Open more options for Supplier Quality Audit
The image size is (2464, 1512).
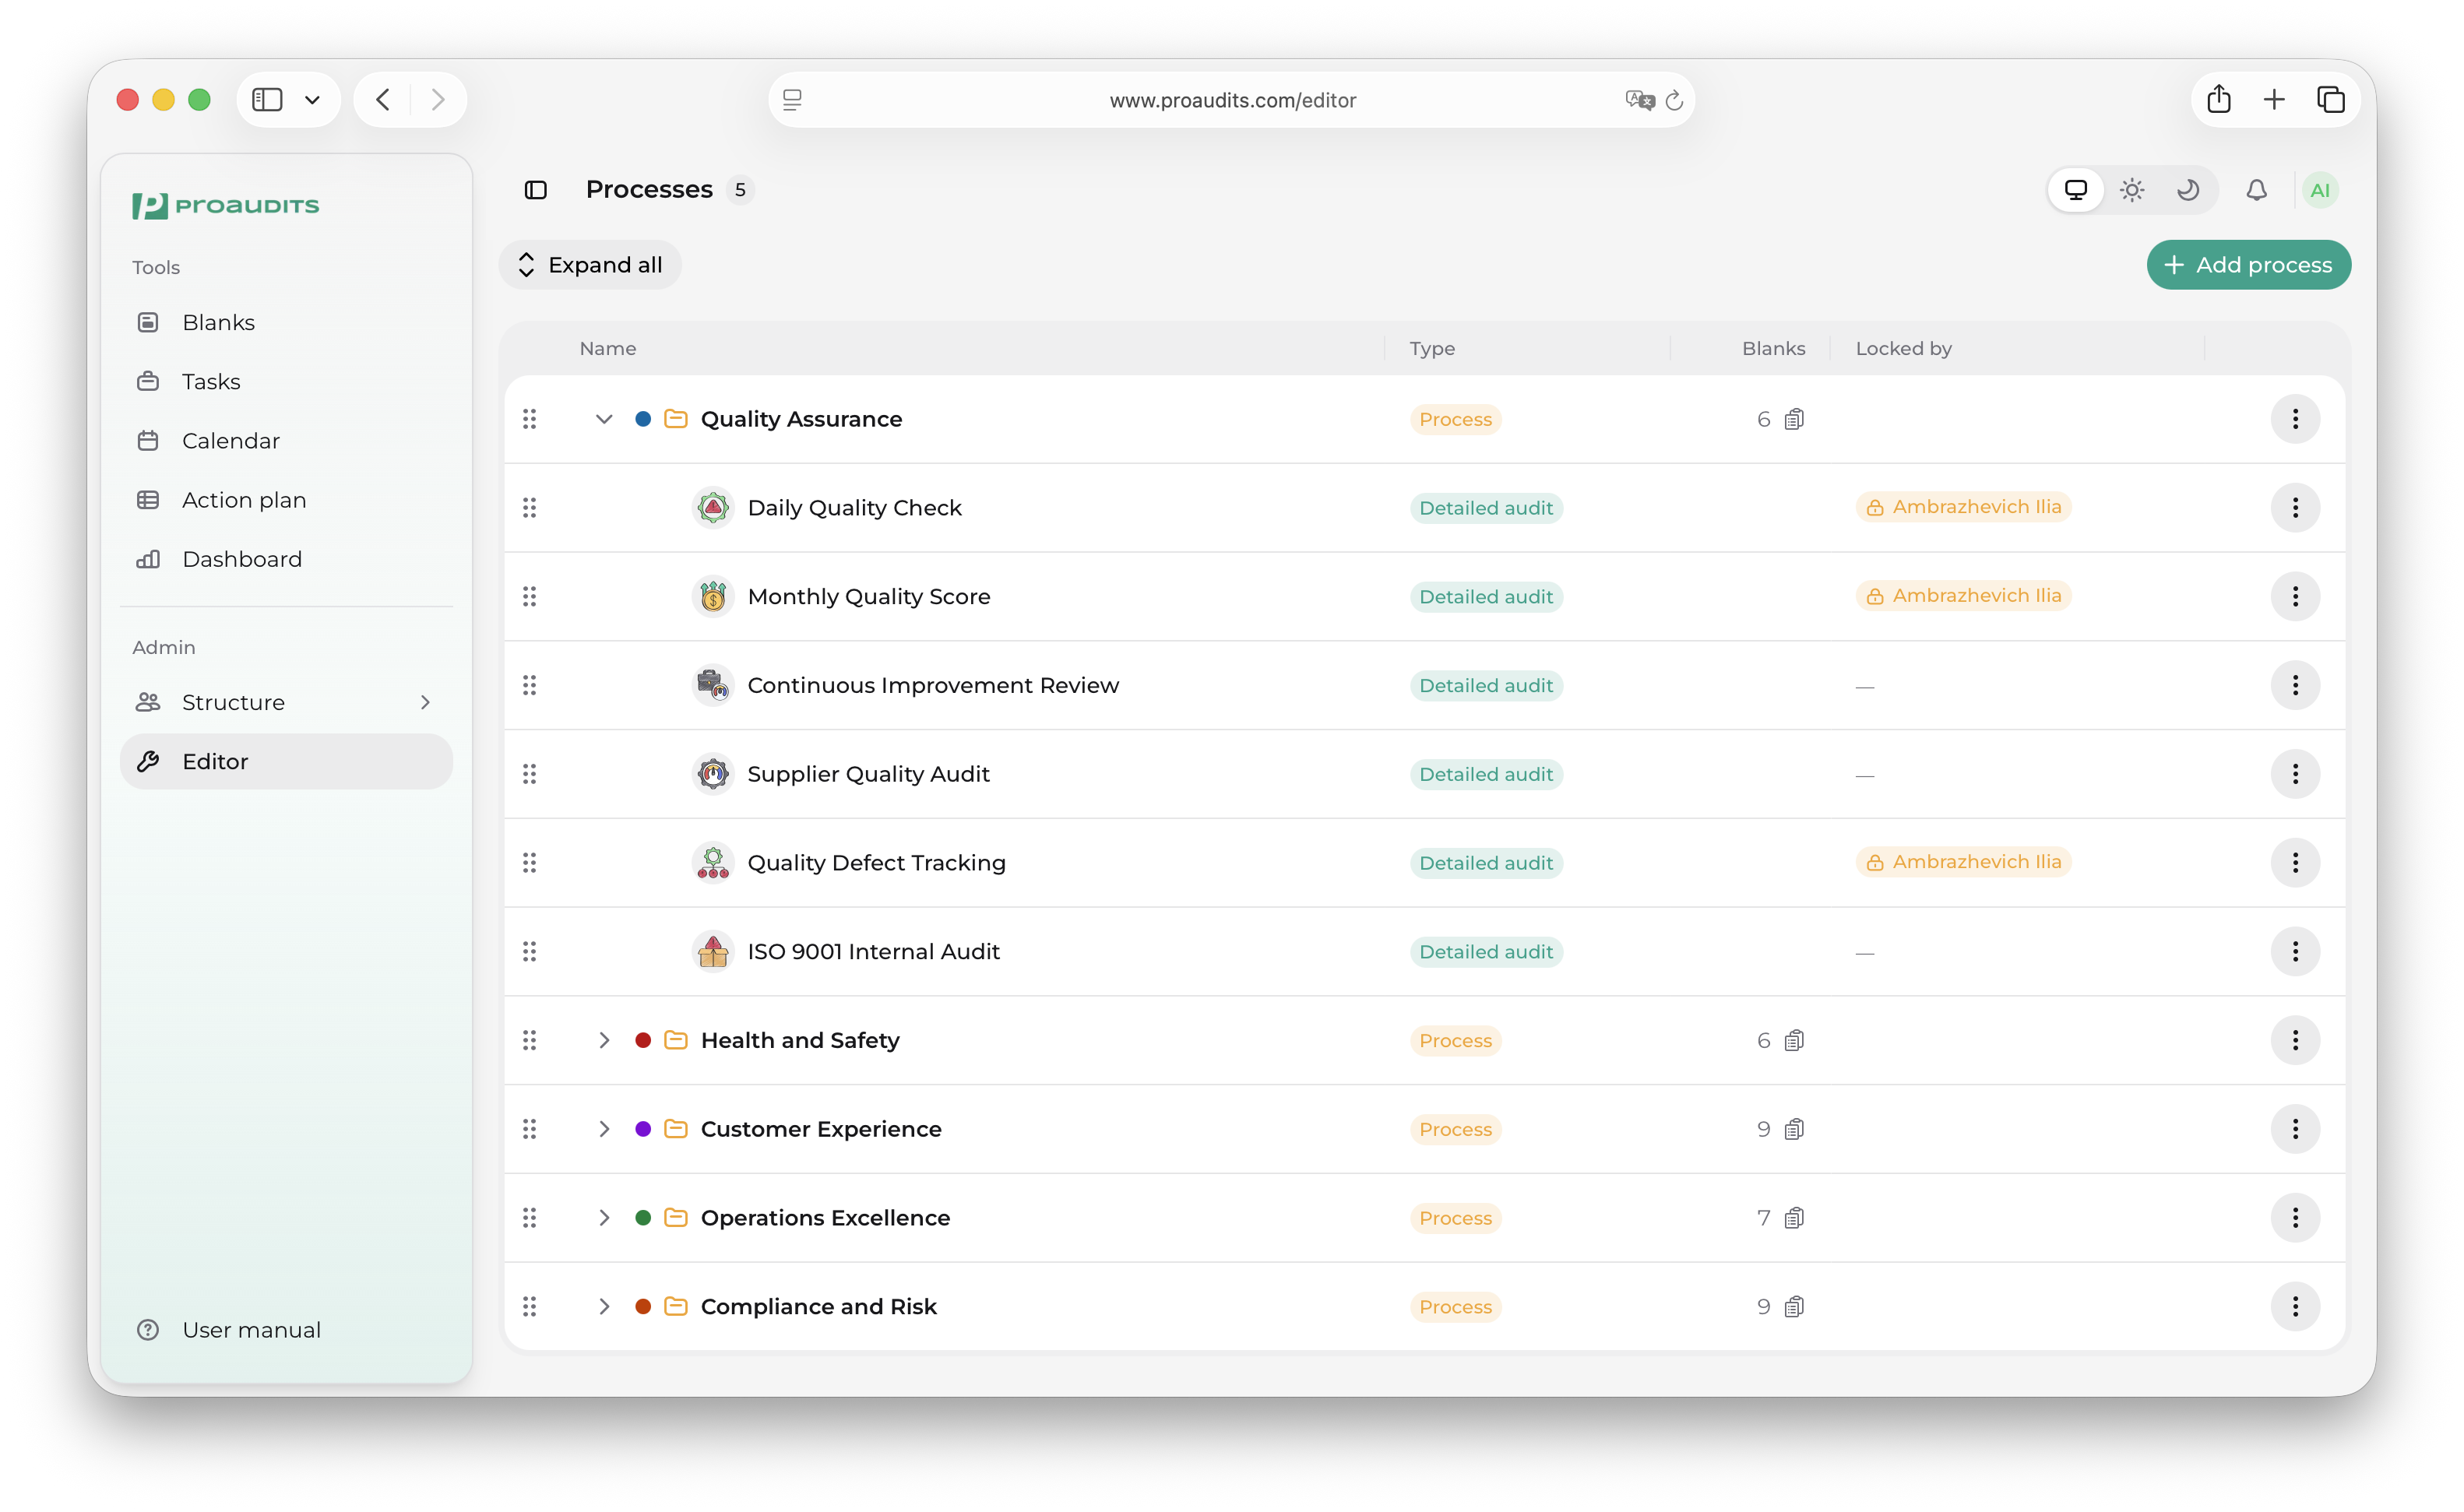[2295, 774]
